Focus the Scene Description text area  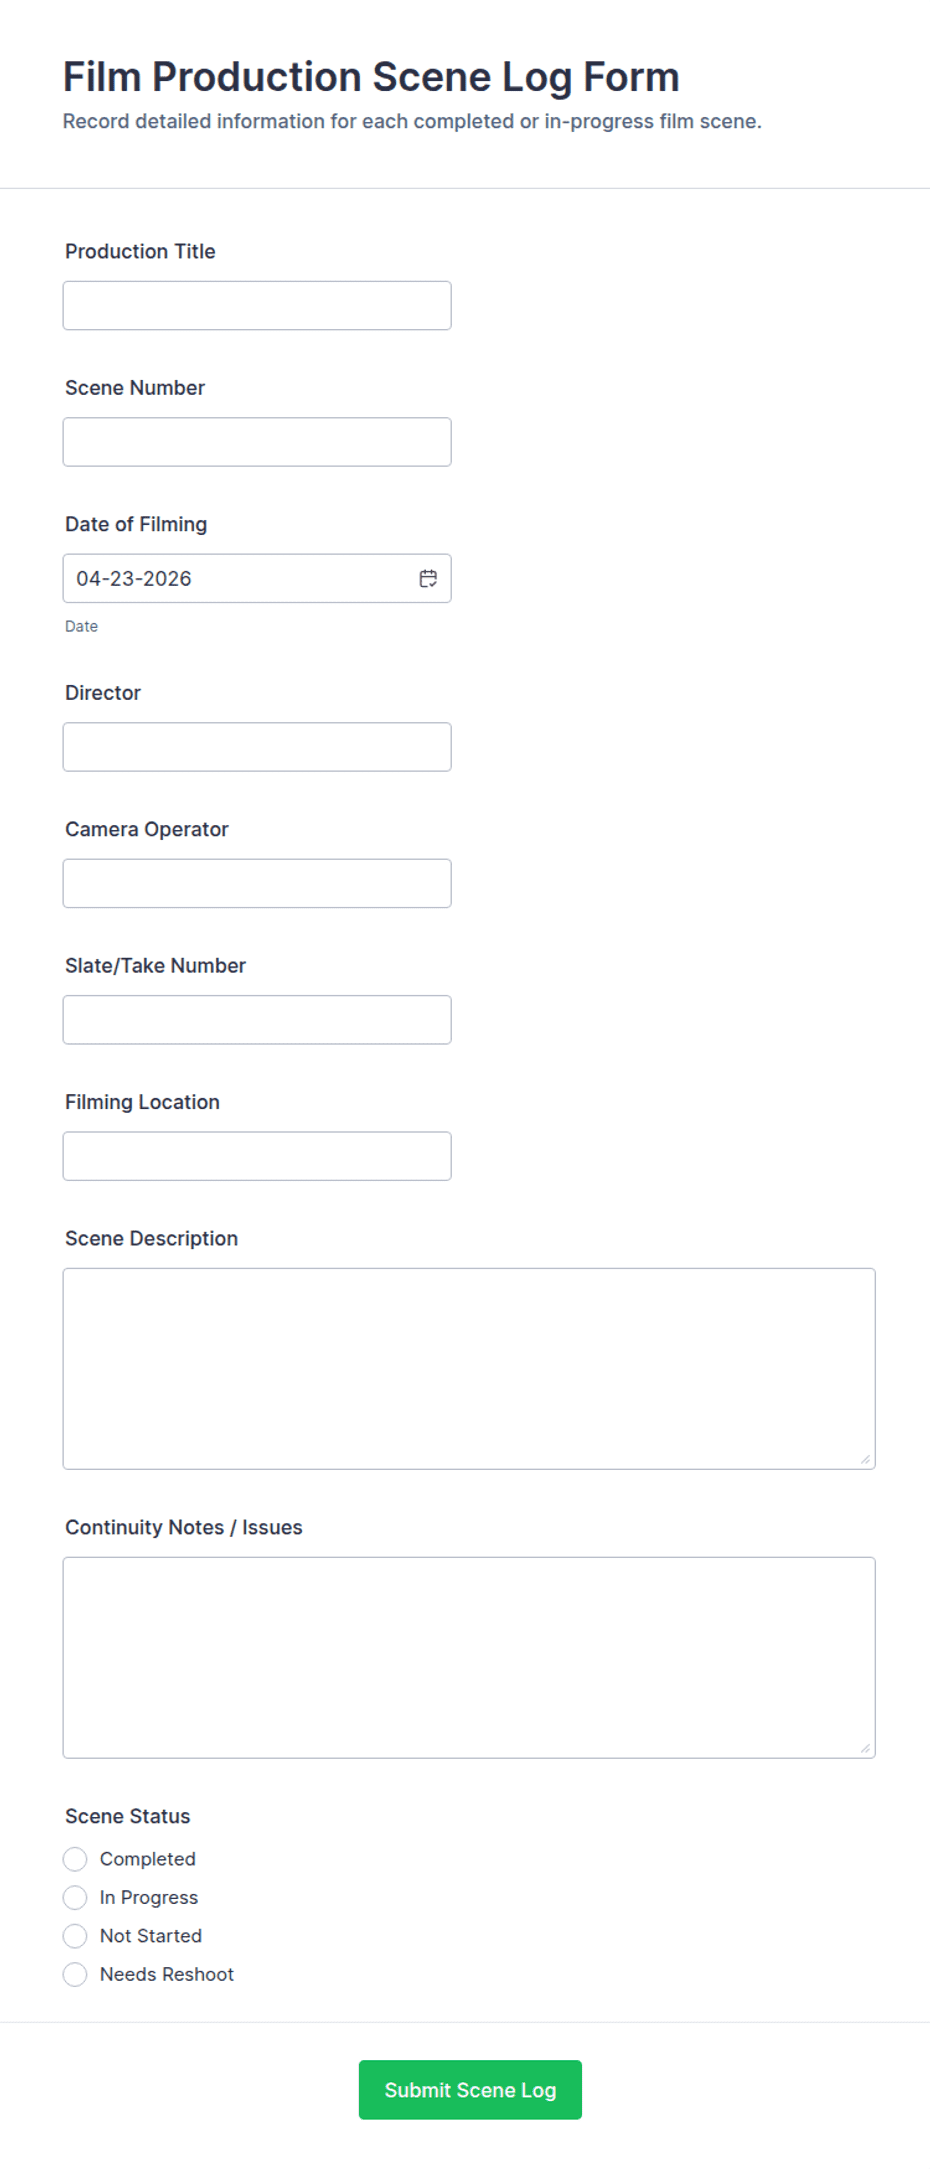pos(468,1368)
